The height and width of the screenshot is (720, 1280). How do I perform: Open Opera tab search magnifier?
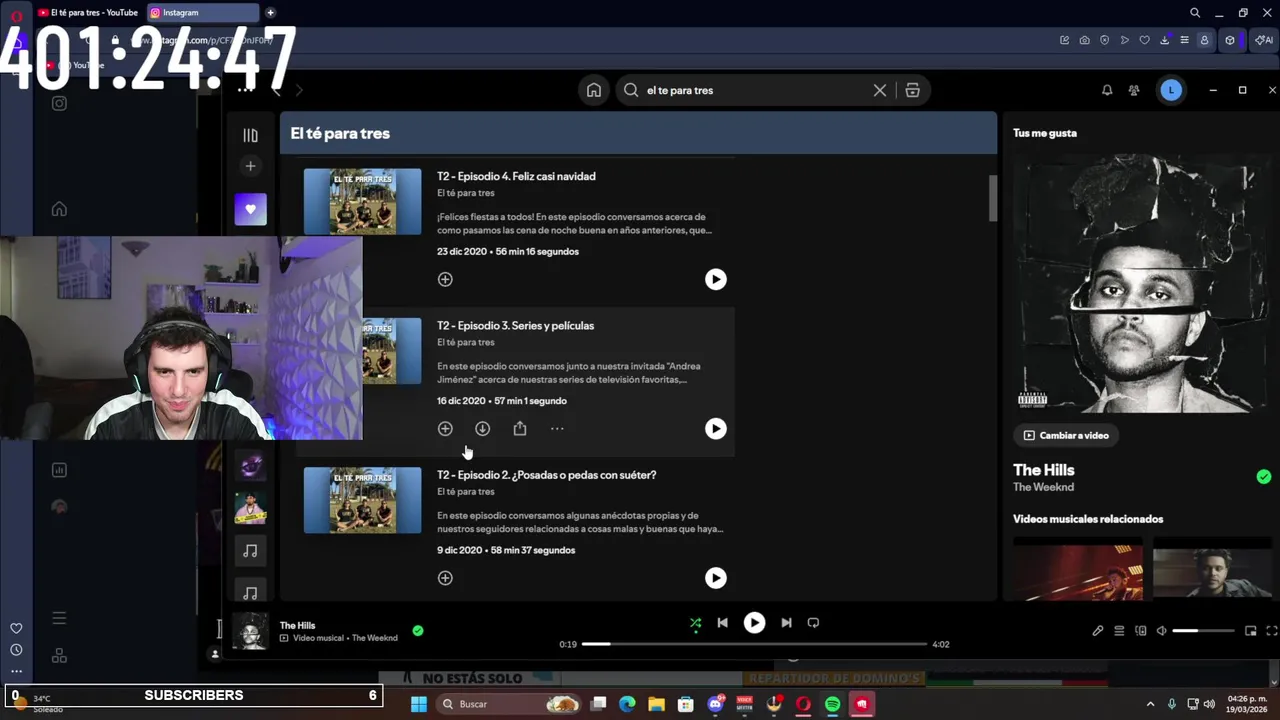[1195, 13]
